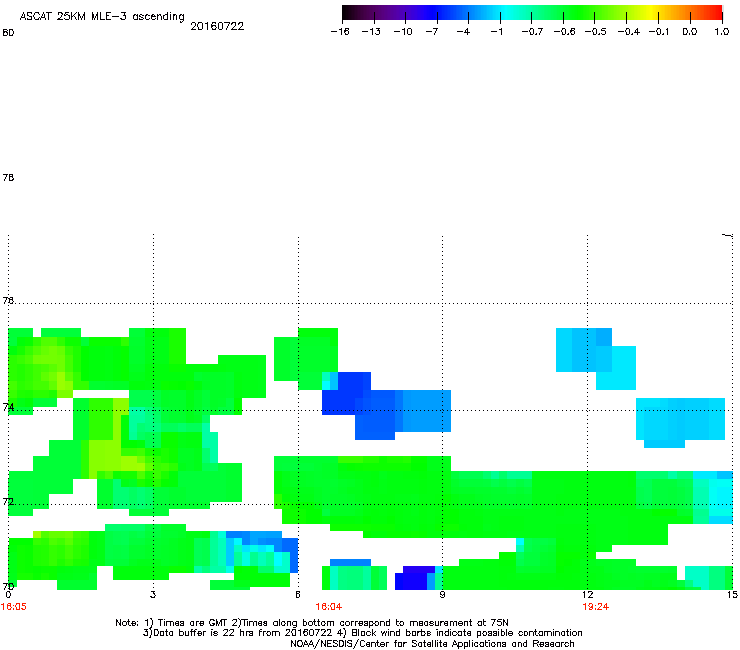Click the 'NOAA/NESDIS/Center for Satellite Applications and Research' credit
The image size is (740, 650).
432,644
